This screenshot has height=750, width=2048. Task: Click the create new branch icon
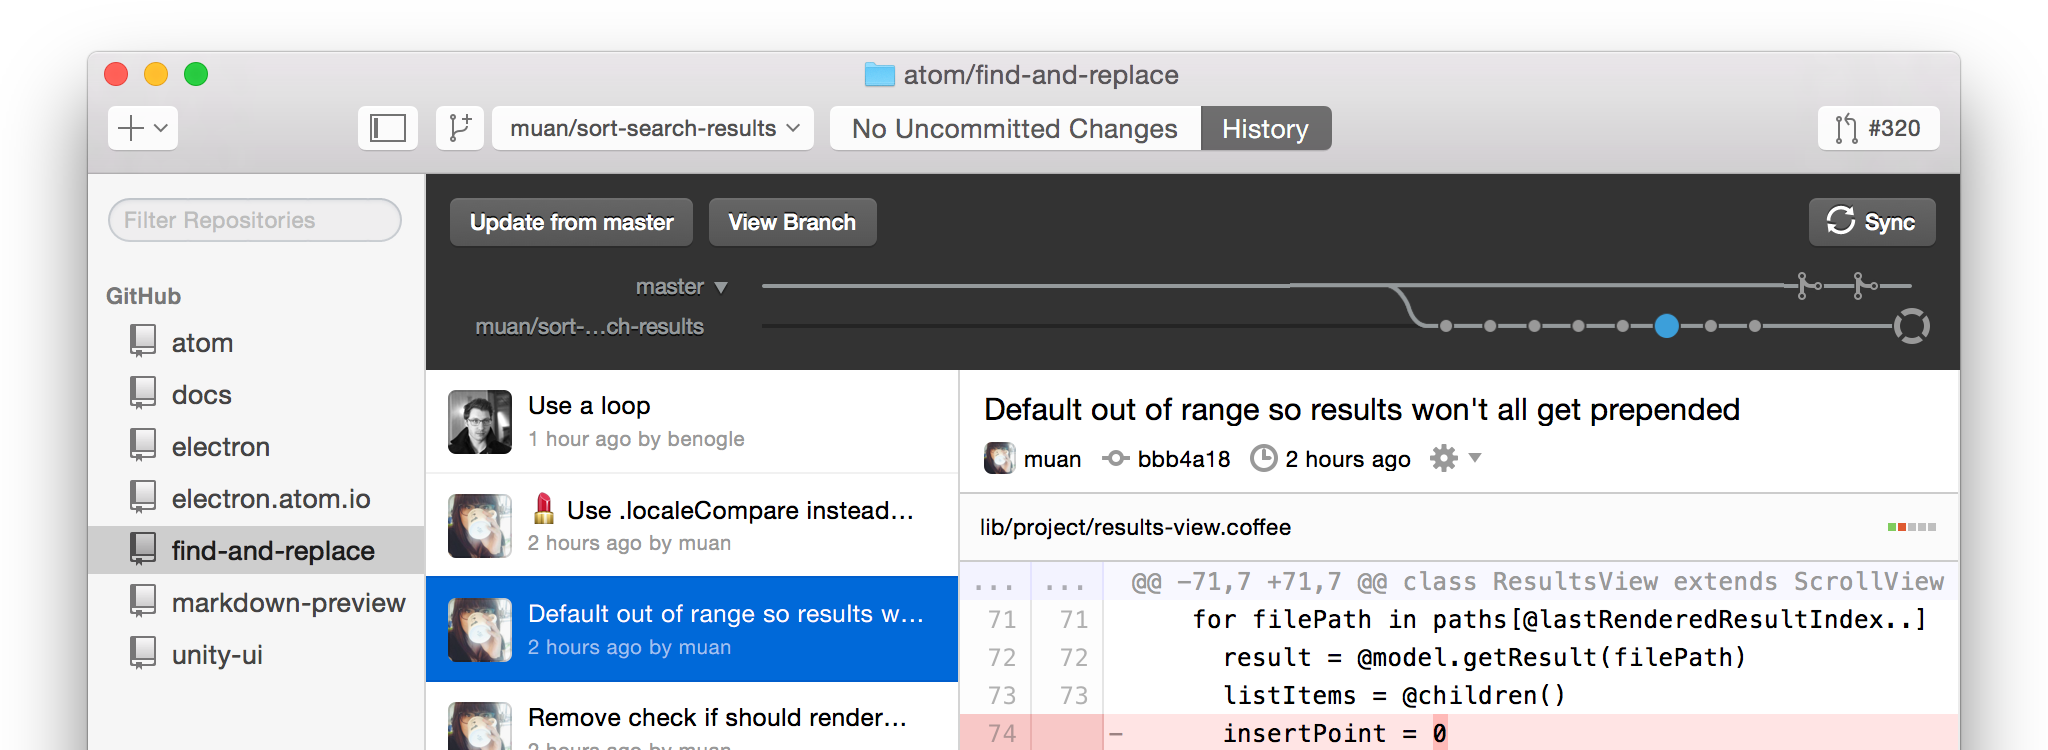coord(460,128)
